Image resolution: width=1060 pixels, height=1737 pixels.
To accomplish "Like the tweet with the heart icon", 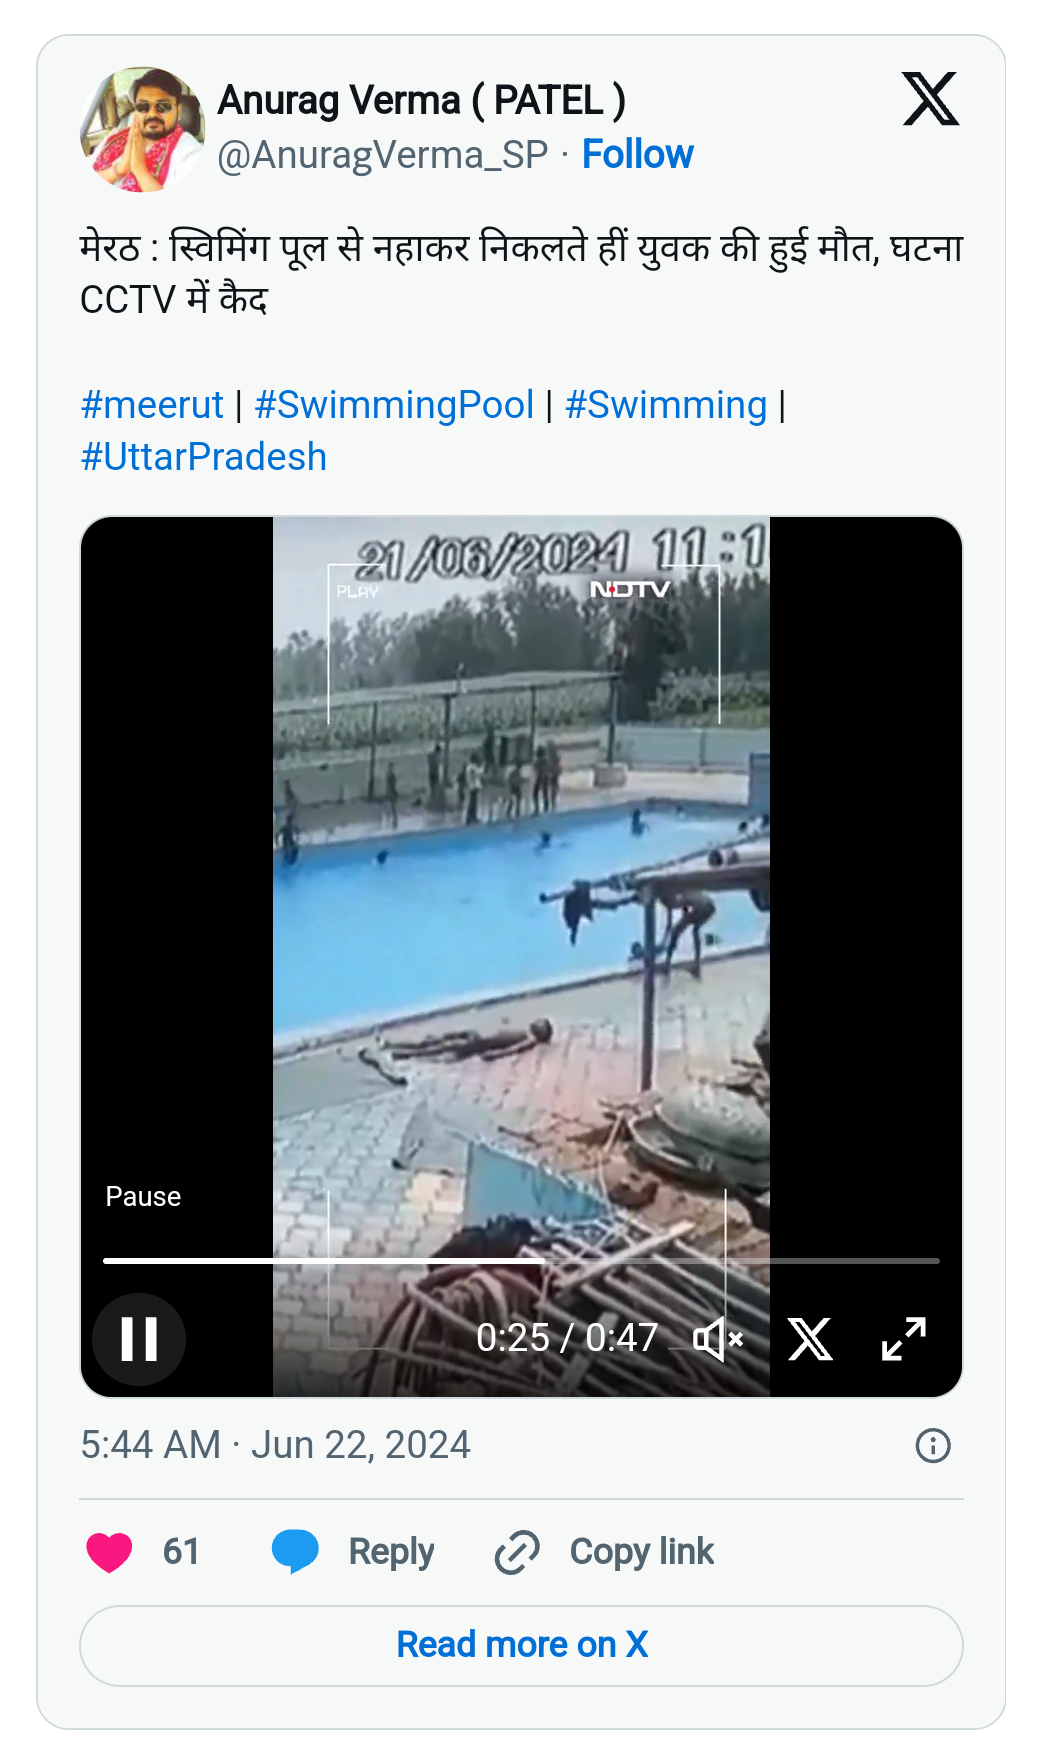I will tap(109, 1552).
